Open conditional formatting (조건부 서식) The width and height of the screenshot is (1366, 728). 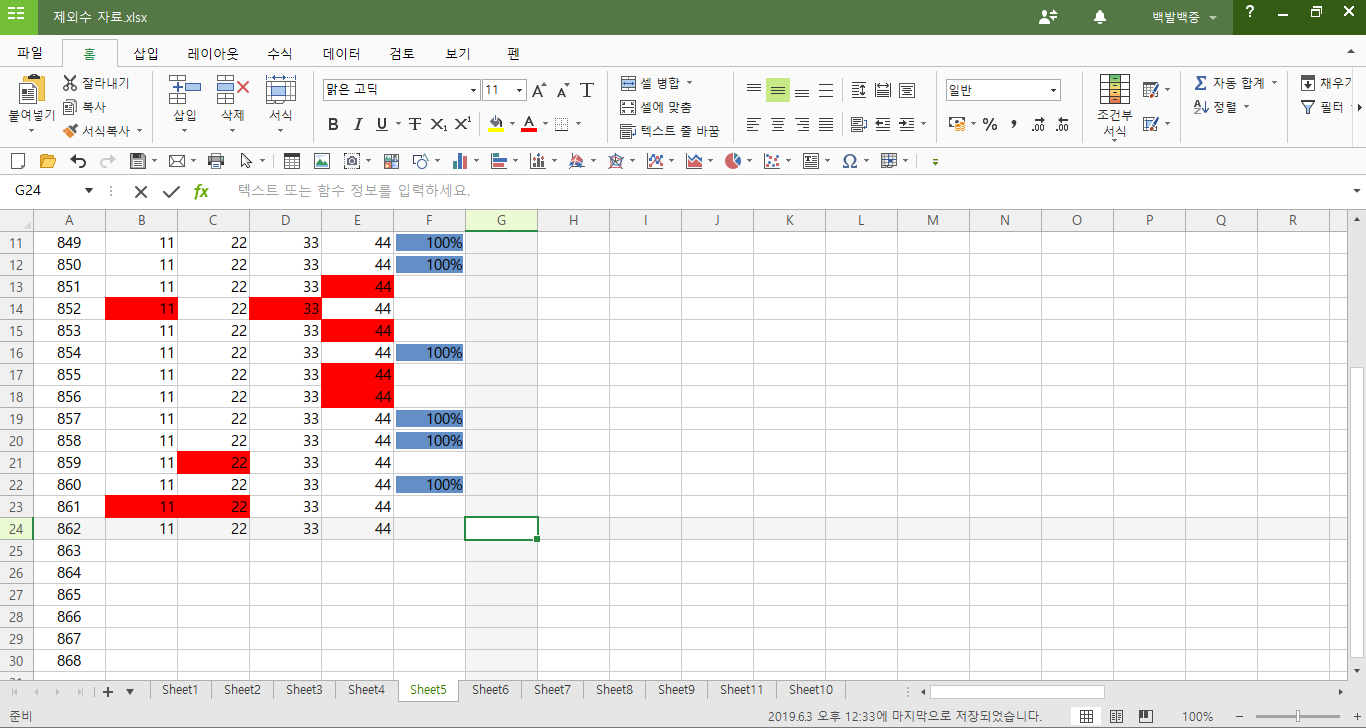pyautogui.click(x=1114, y=105)
